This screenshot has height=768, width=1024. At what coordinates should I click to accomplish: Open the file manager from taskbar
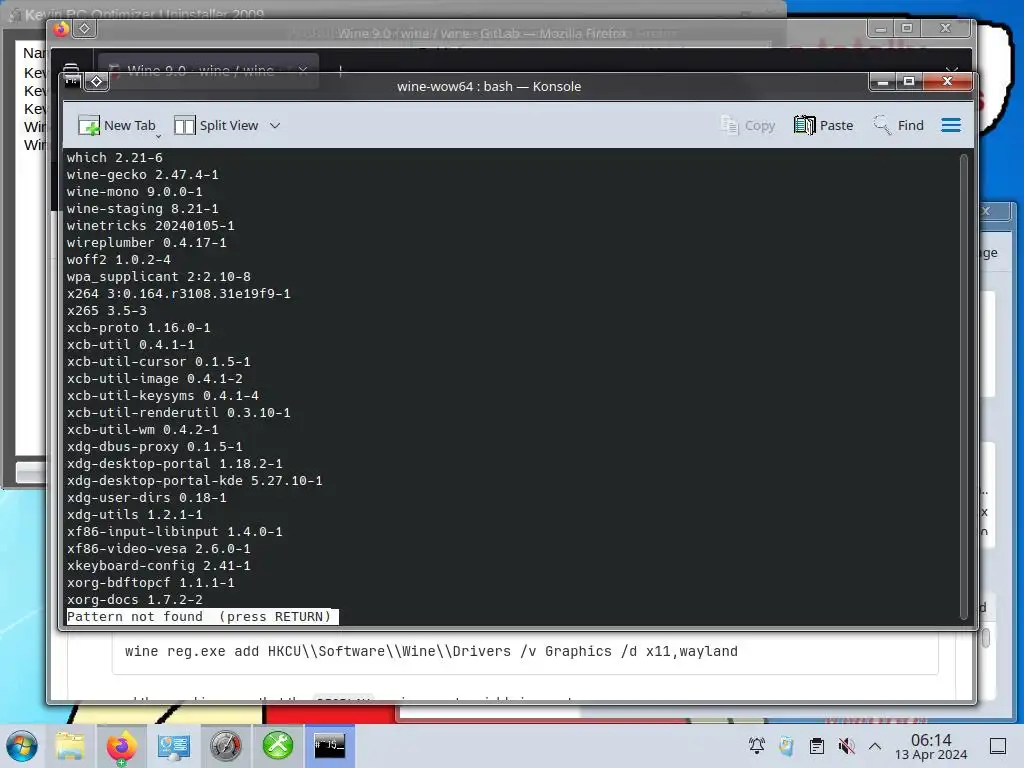(x=70, y=746)
